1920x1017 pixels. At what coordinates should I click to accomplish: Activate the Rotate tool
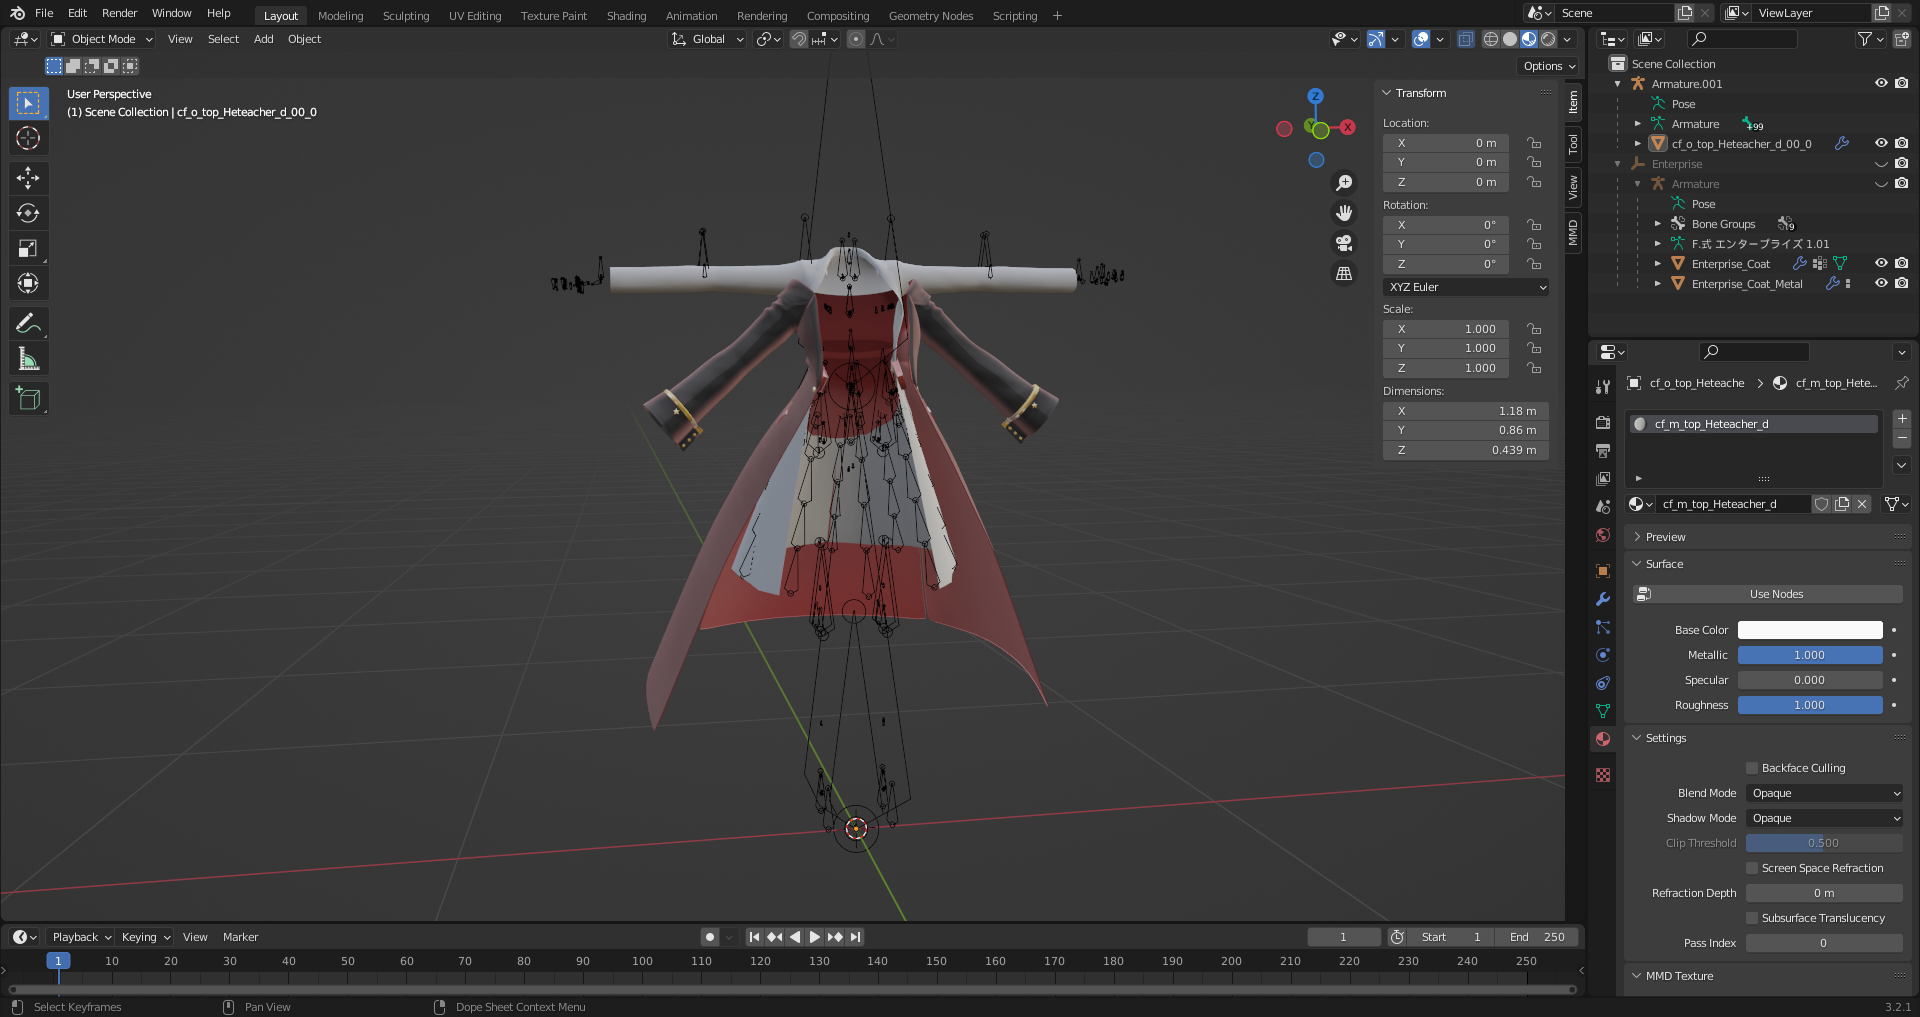(28, 213)
